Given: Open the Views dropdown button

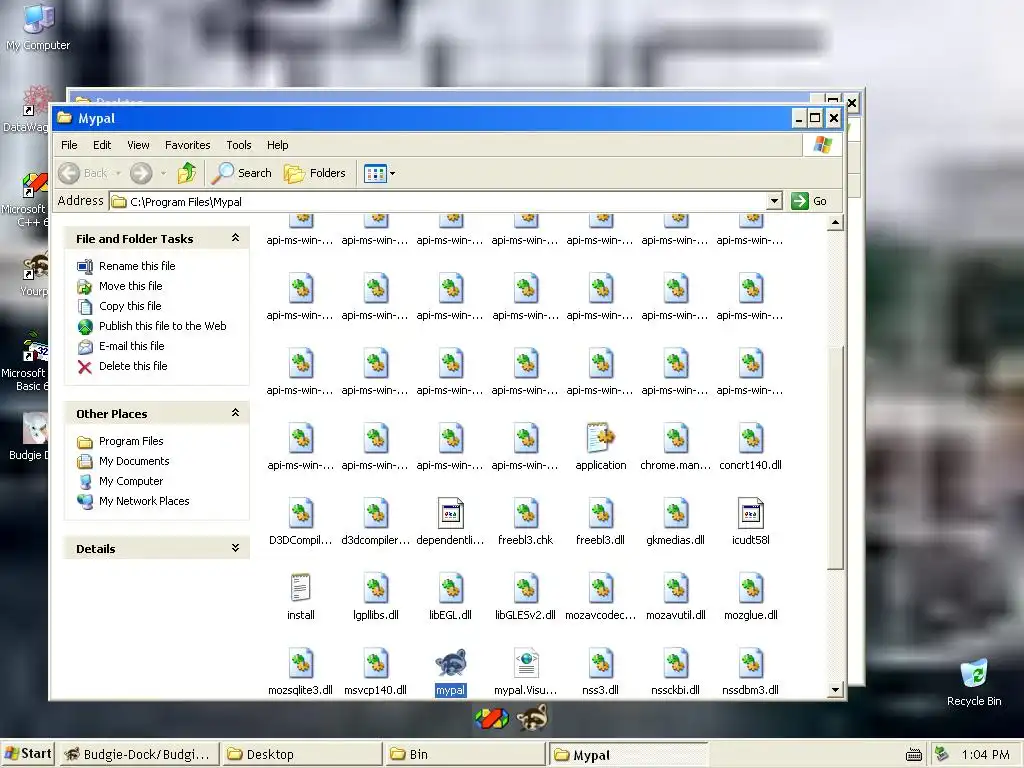Looking at the screenshot, I should point(379,174).
